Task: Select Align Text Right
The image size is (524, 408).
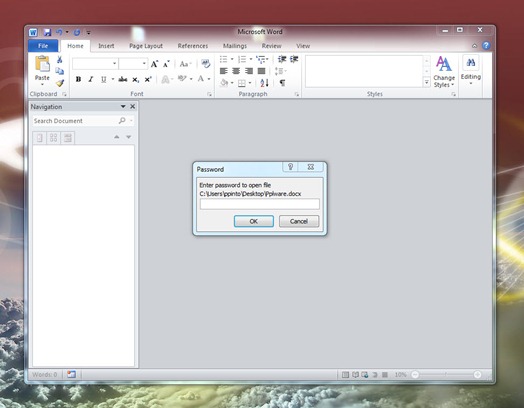Action: (249, 71)
